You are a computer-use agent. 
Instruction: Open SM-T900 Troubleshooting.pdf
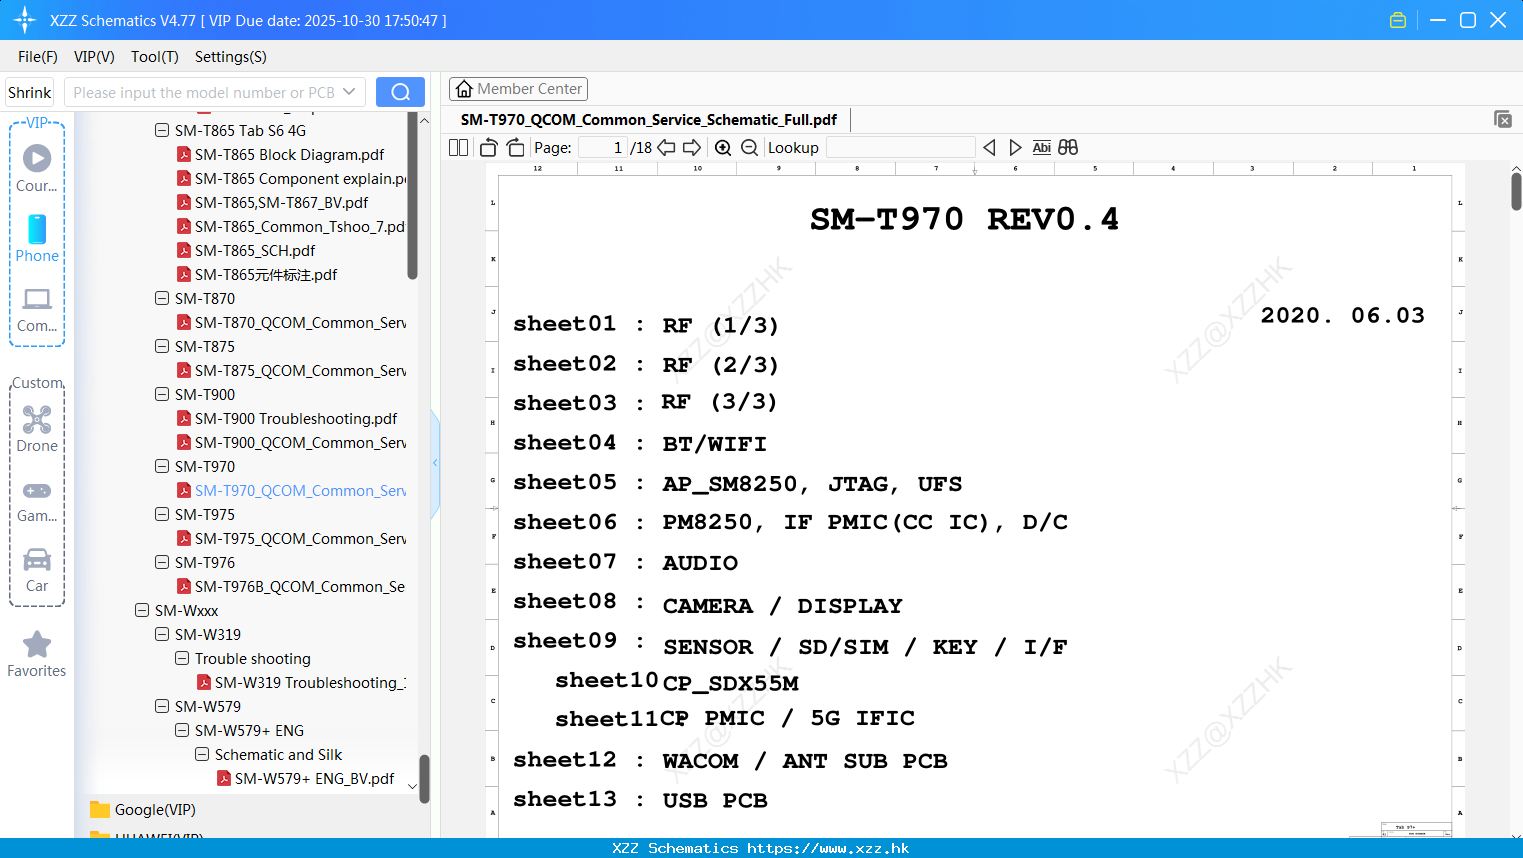coord(296,418)
